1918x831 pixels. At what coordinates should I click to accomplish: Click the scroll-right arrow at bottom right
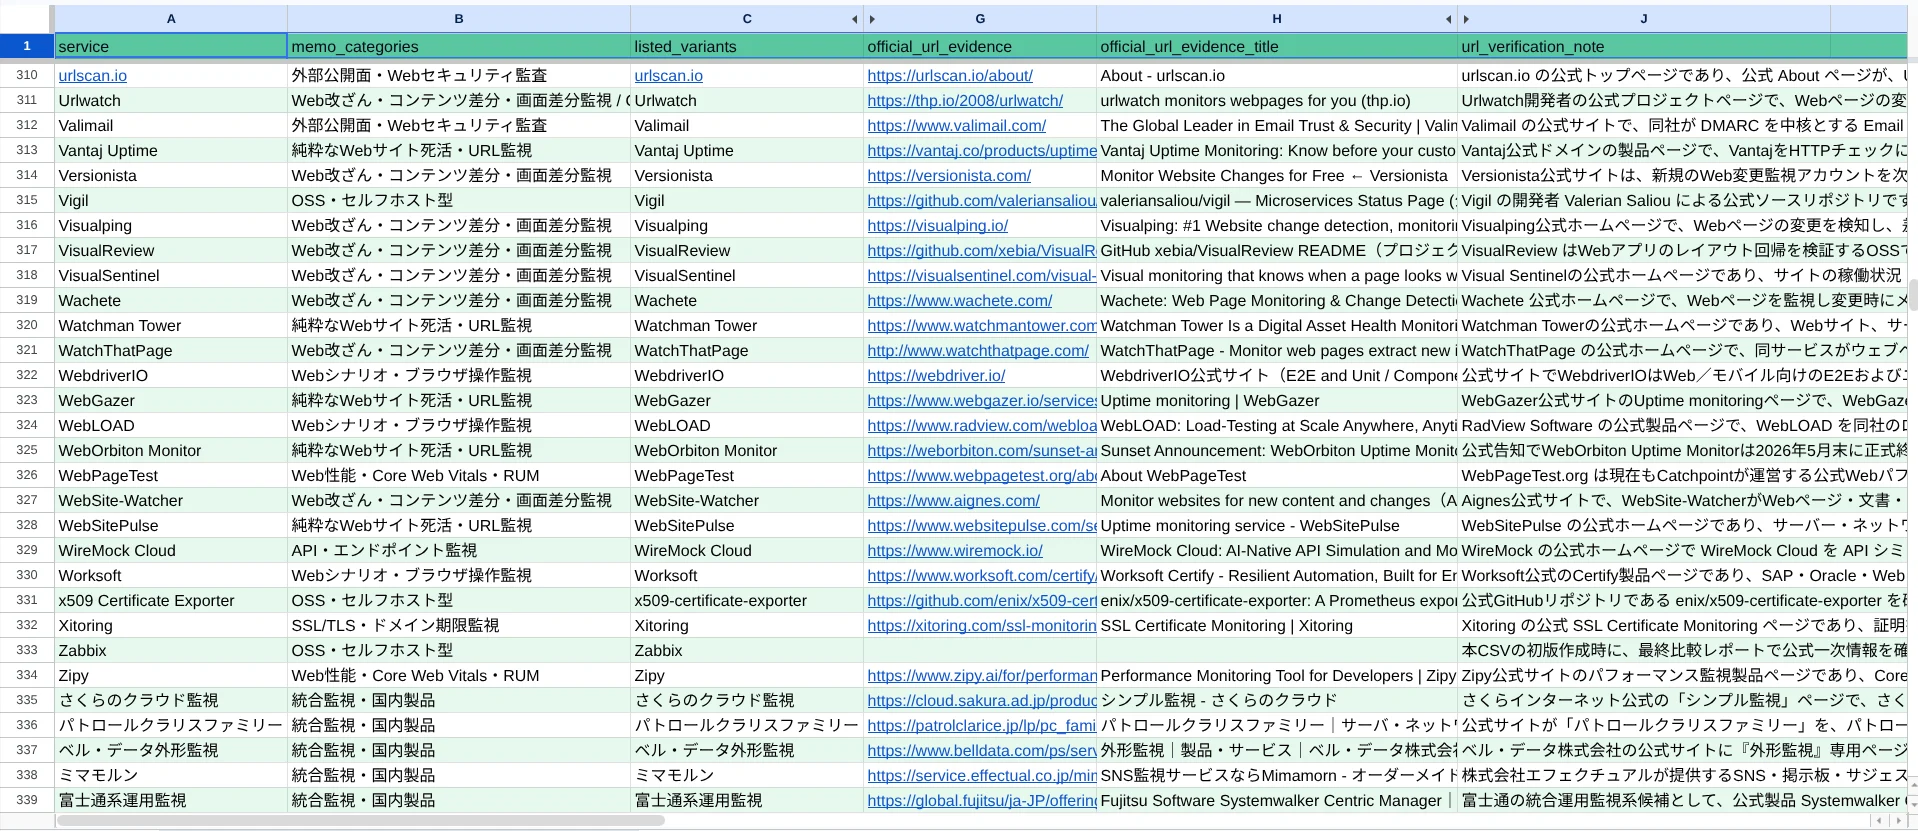click(x=1898, y=821)
